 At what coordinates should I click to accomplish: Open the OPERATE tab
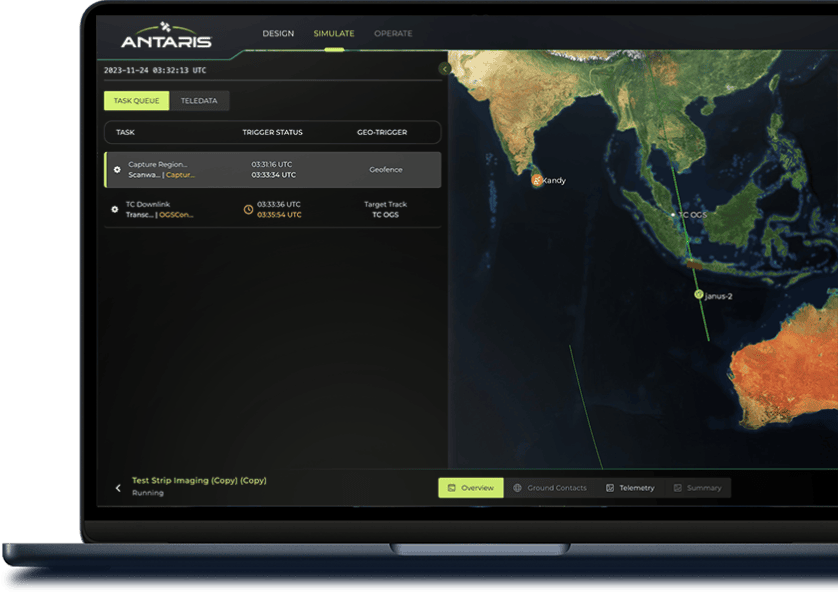393,33
